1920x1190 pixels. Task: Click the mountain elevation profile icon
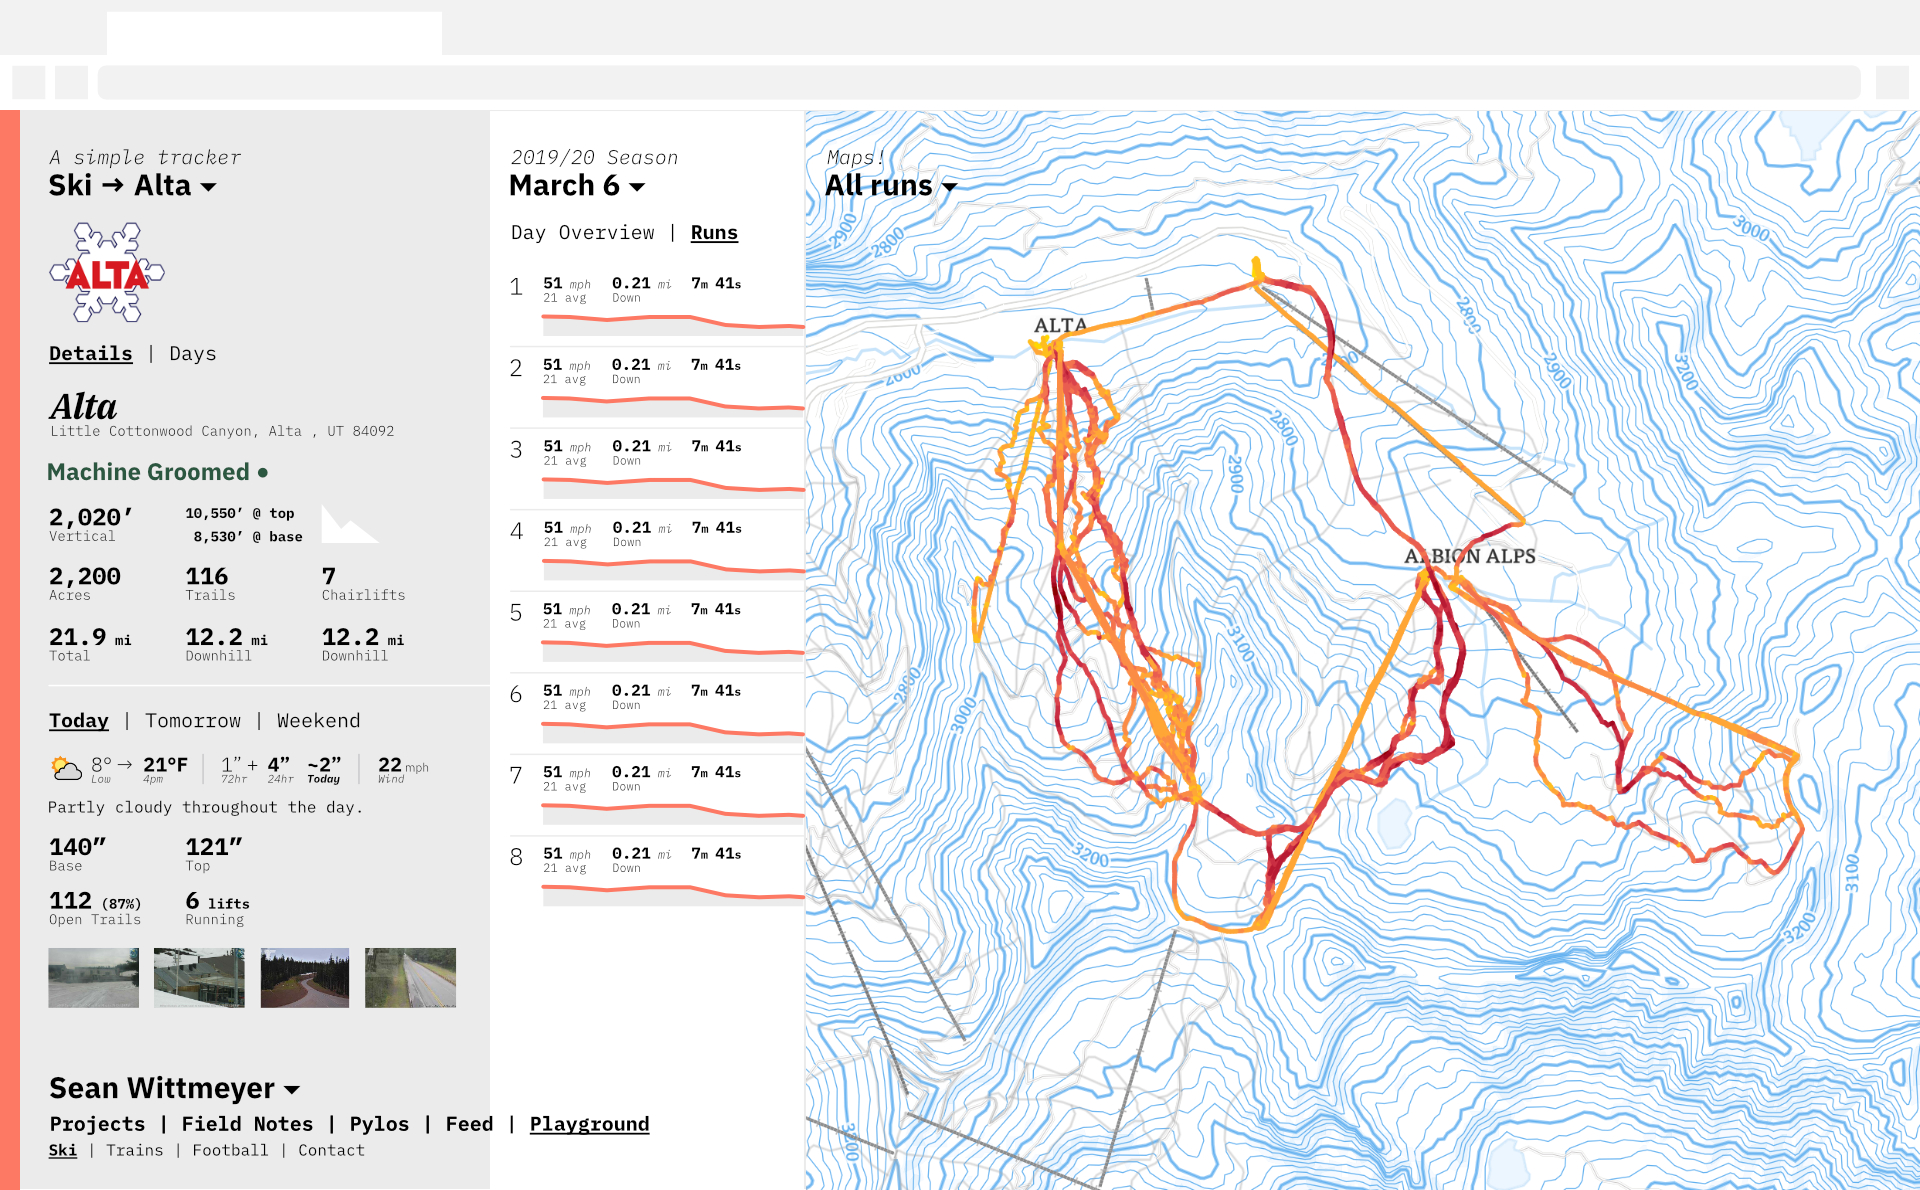click(x=348, y=524)
